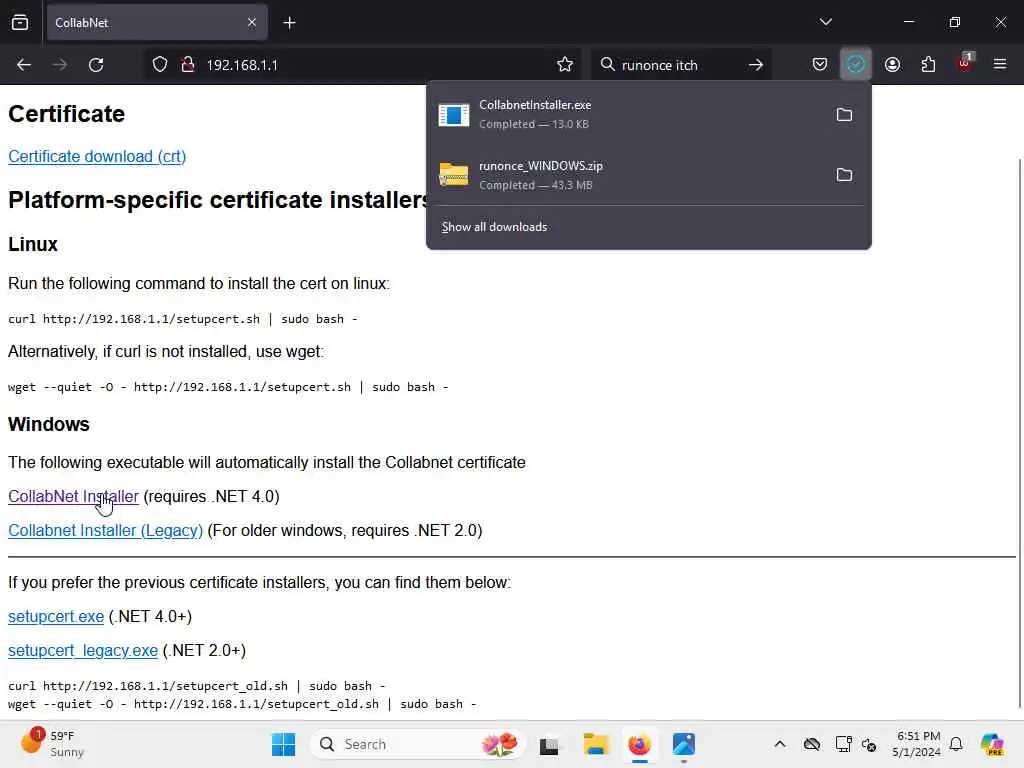Focus the search box with runonce itch
This screenshot has height=768, width=1024.
(679, 65)
